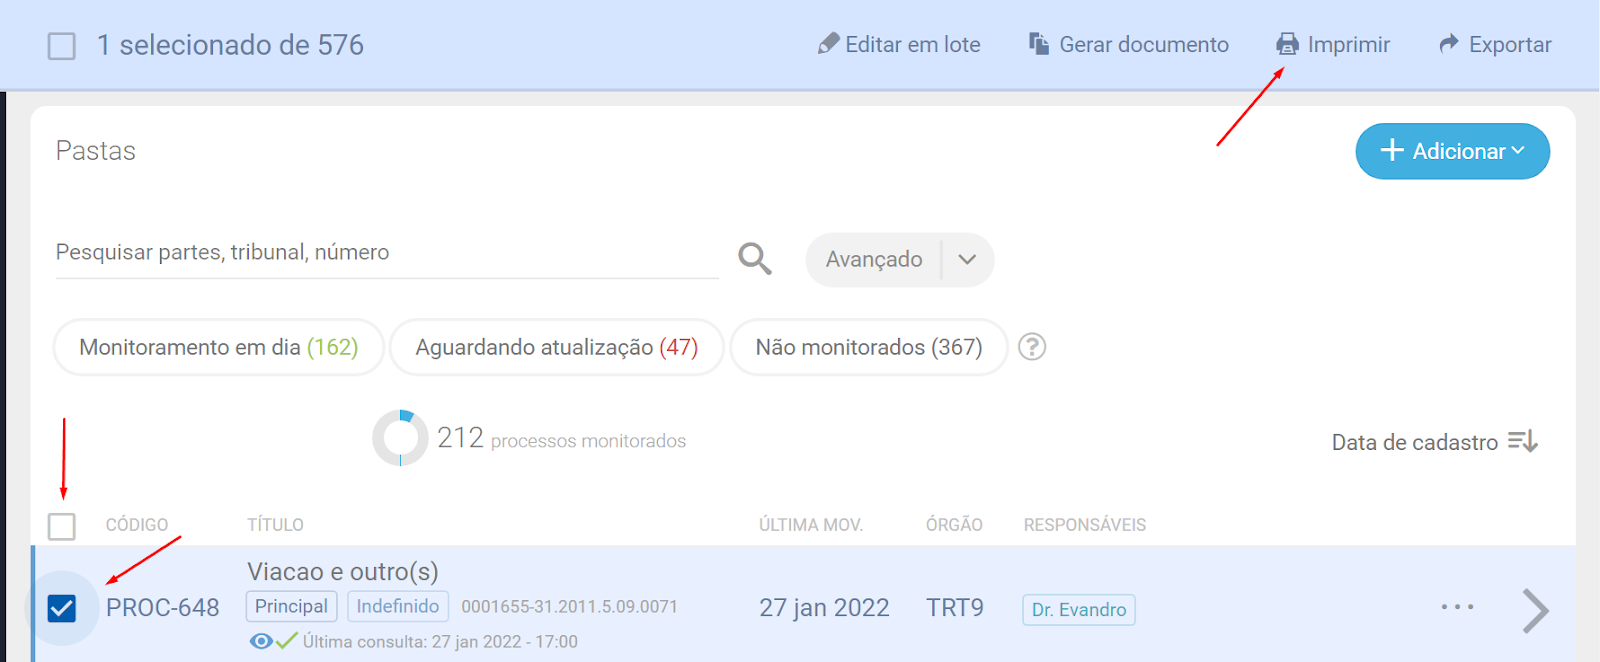Click the pencil Editar em lote icon
The width and height of the screenshot is (1600, 662).
click(x=828, y=44)
